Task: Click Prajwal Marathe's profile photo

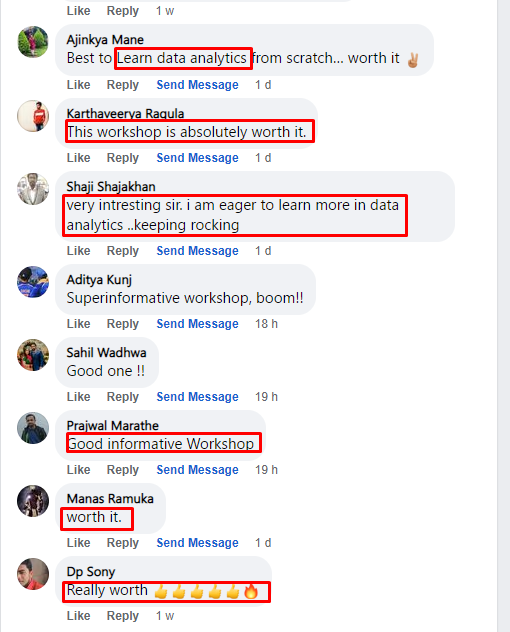Action: tap(33, 428)
